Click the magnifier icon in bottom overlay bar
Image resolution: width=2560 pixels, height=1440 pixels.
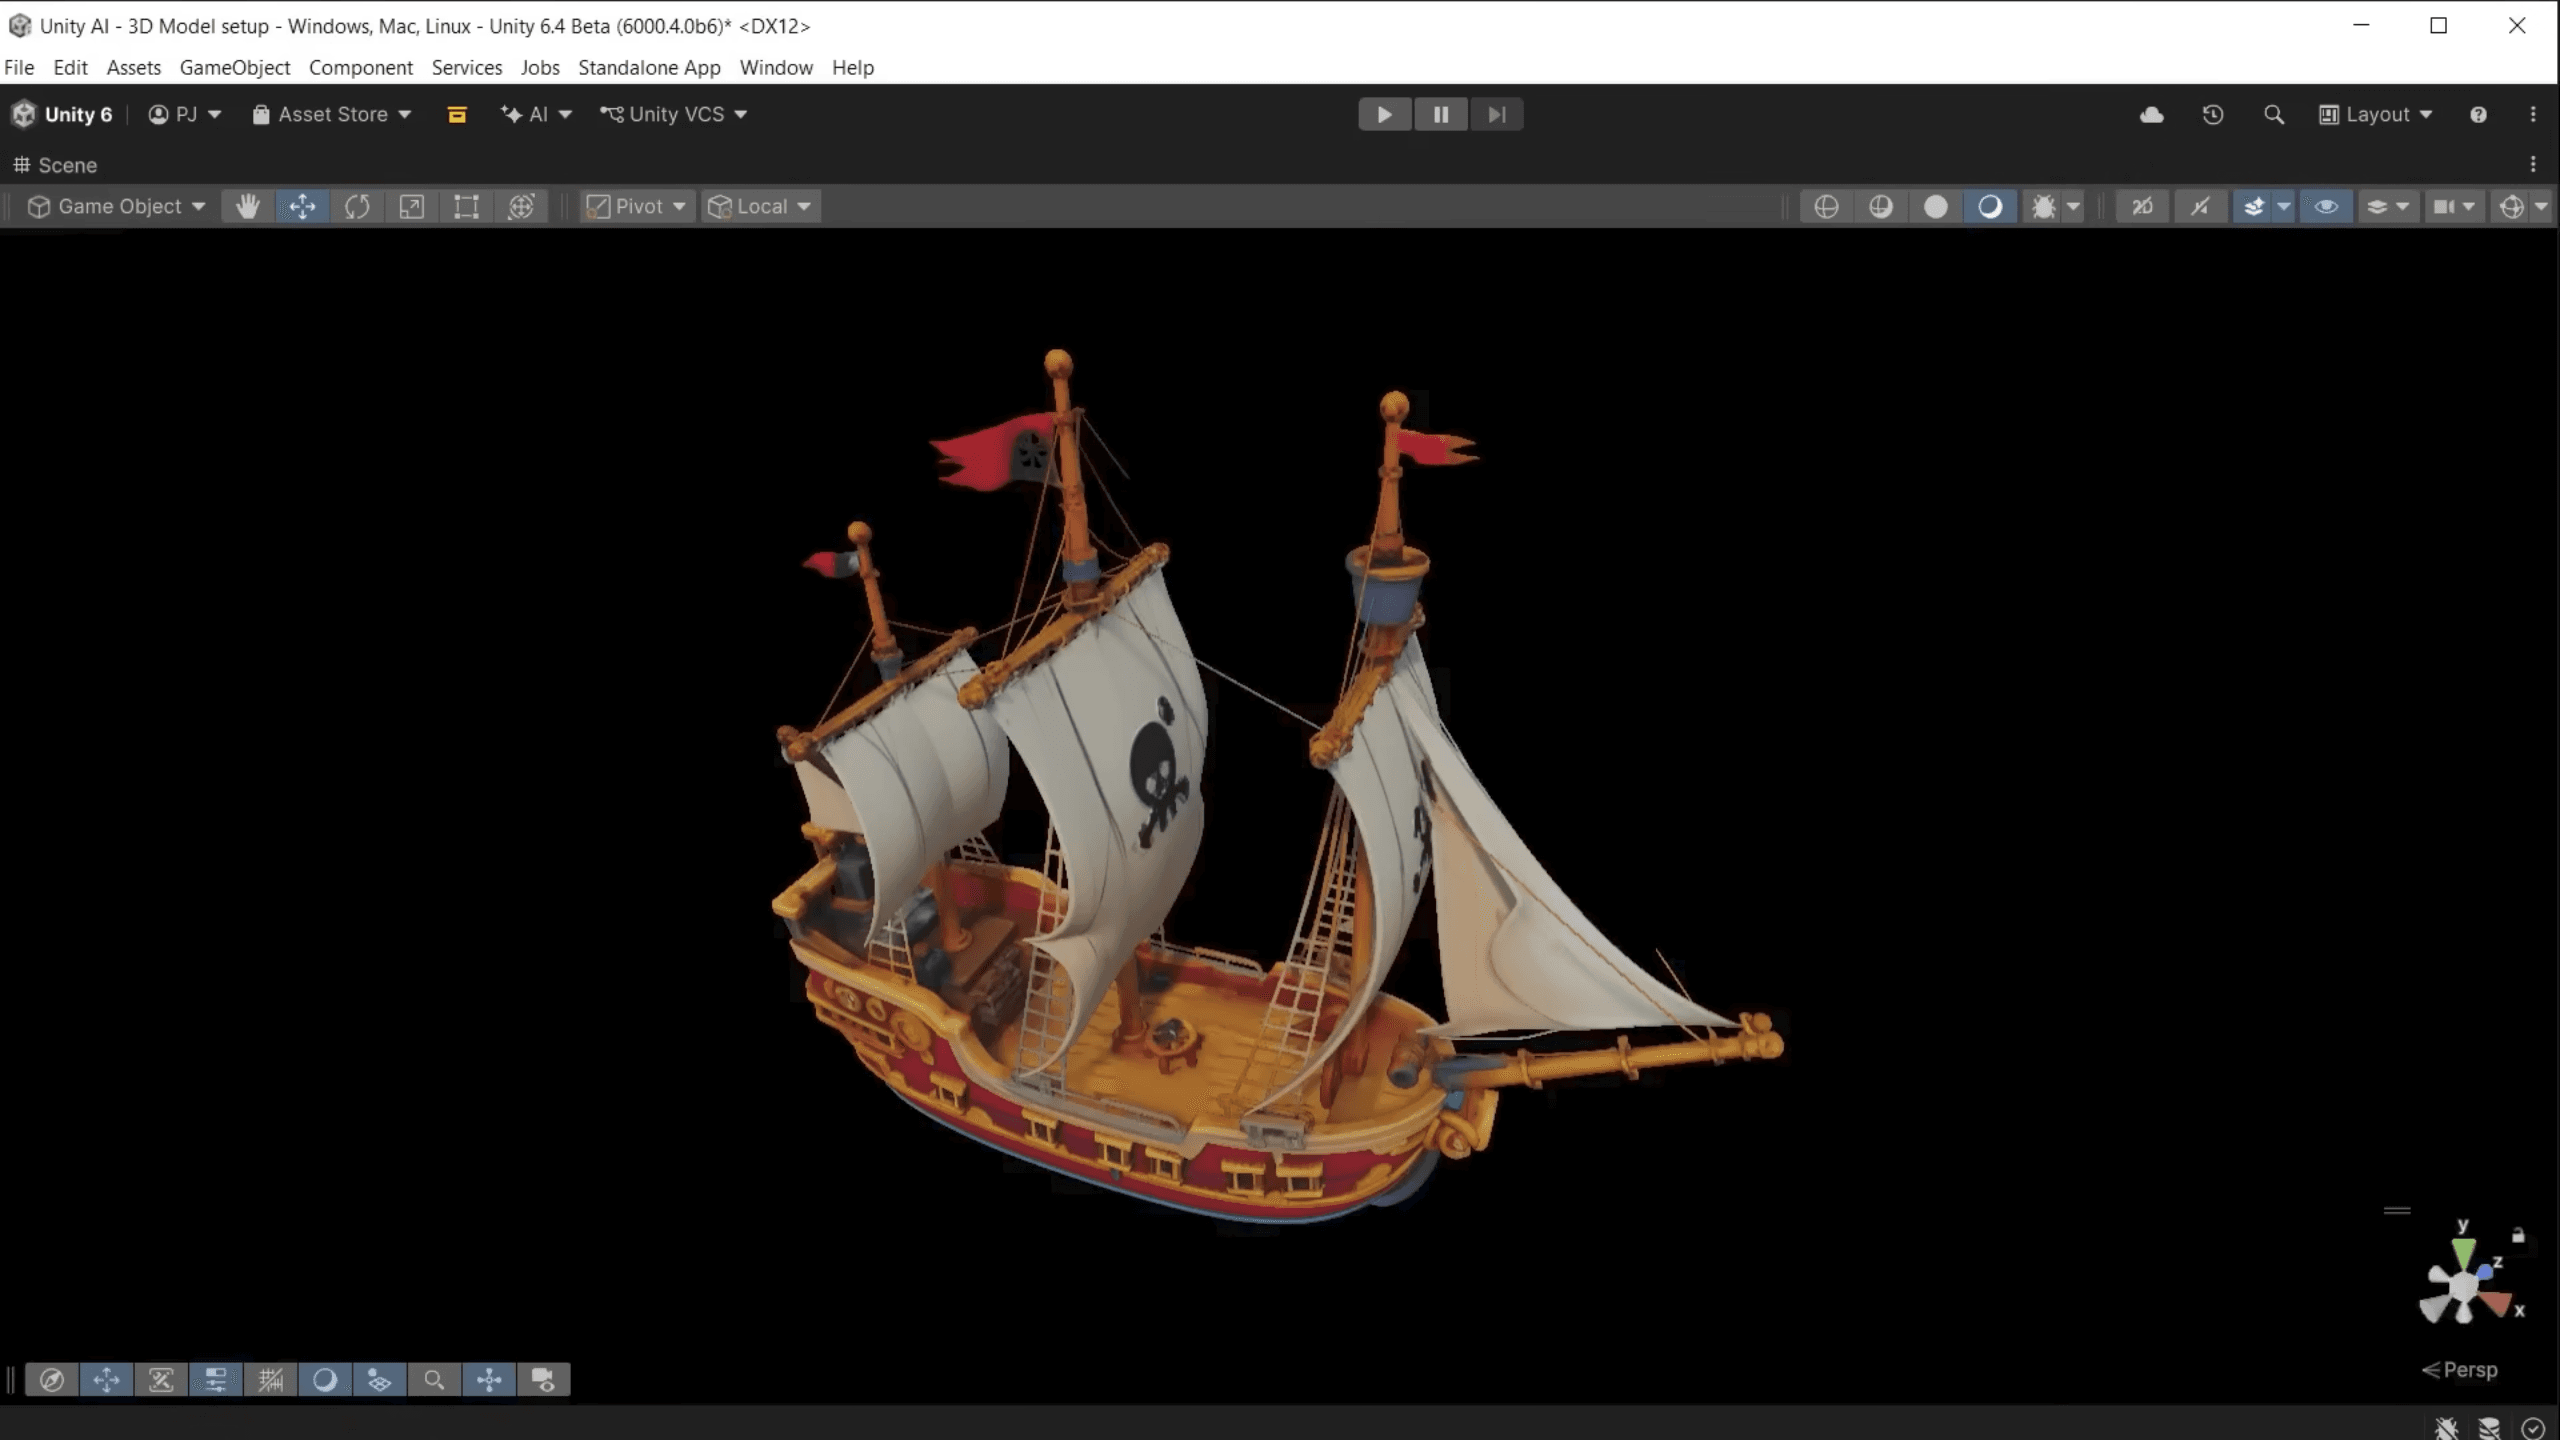coord(434,1380)
